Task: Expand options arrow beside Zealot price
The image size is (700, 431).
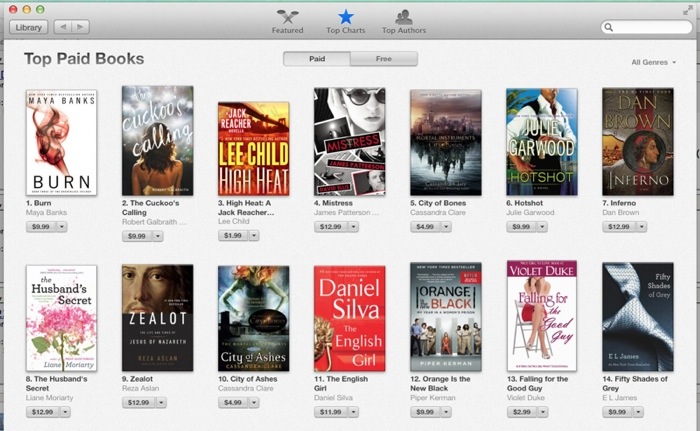Action: [161, 403]
